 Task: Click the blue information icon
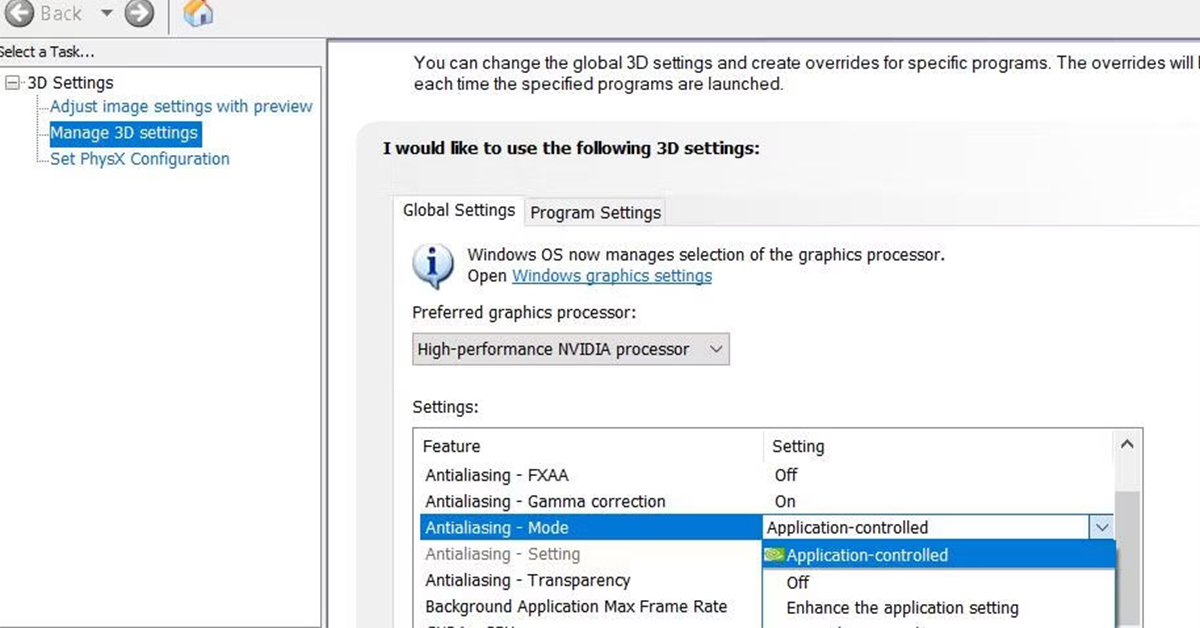[x=432, y=264]
